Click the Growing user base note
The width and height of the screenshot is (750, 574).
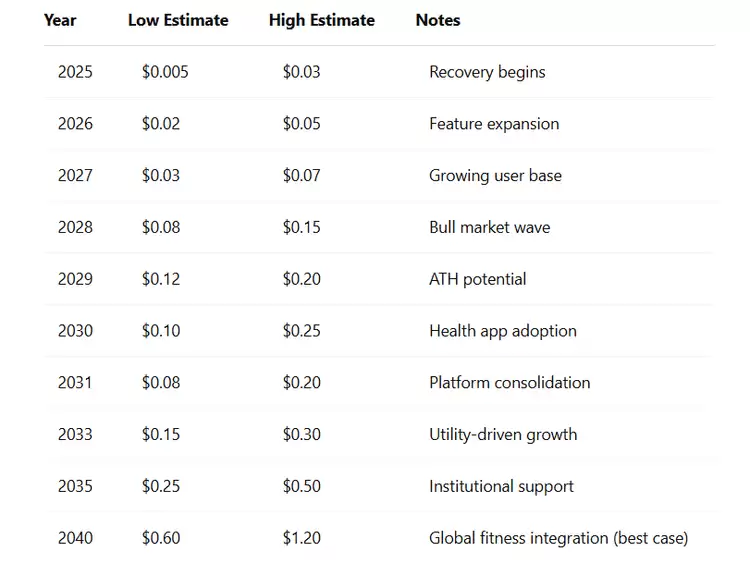point(495,175)
